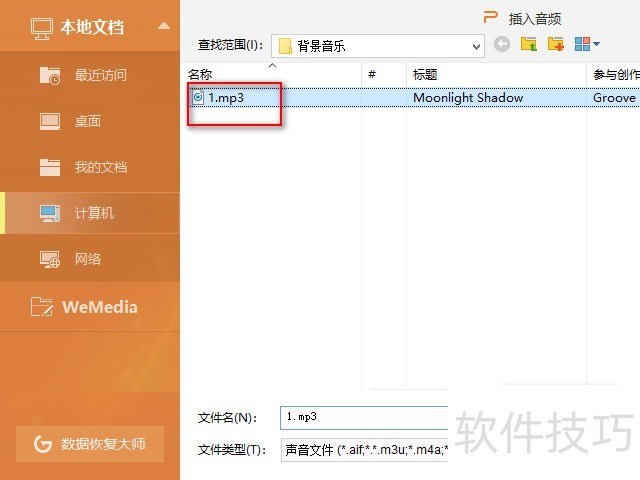The width and height of the screenshot is (640, 480).
Task: Expand the 查找范围 folder dropdown
Action: (476, 46)
